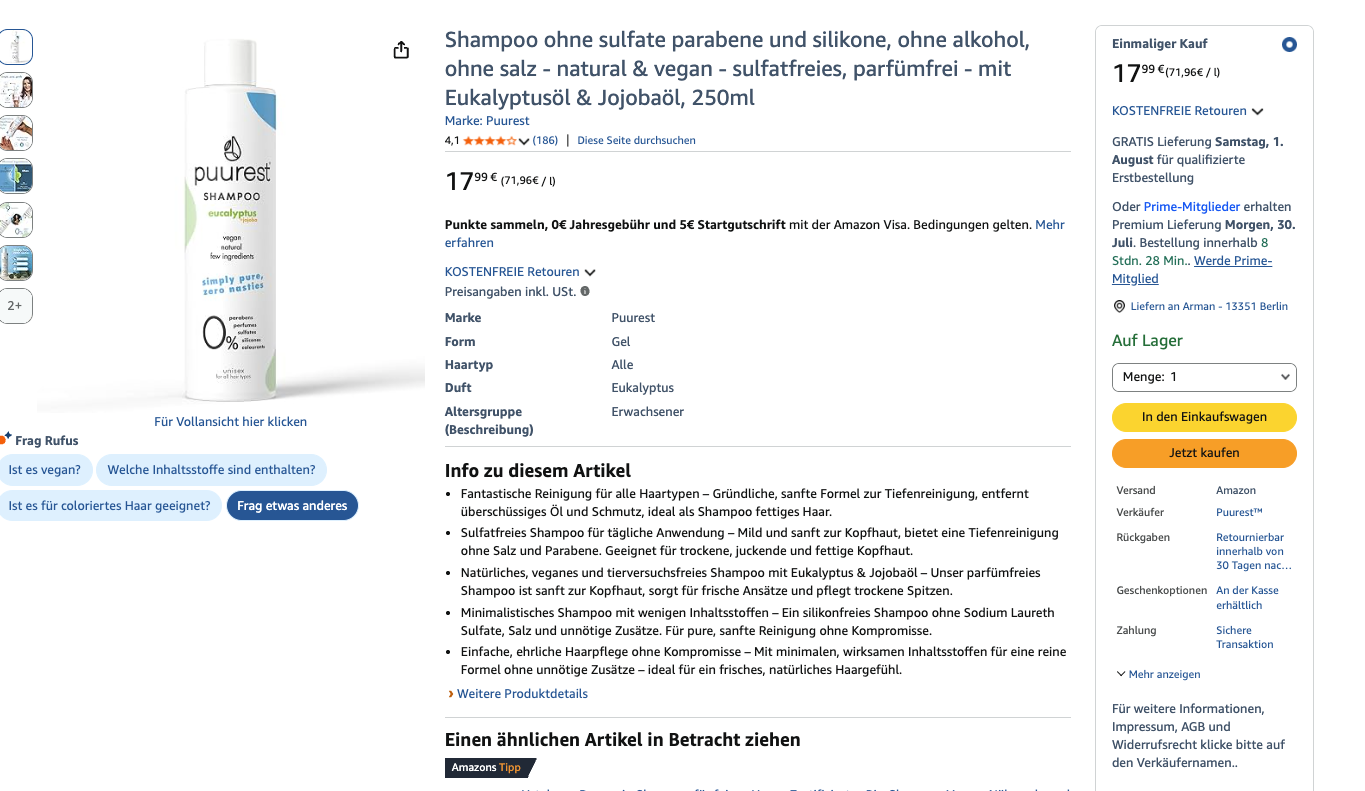The width and height of the screenshot is (1365, 791).
Task: Click the Frag etwas anderes button
Action: pyautogui.click(x=292, y=506)
